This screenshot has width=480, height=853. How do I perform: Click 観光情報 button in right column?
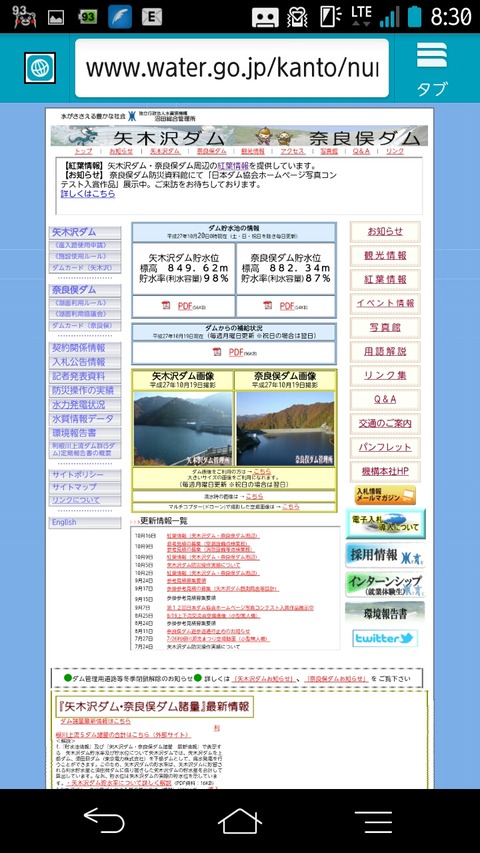[385, 256]
